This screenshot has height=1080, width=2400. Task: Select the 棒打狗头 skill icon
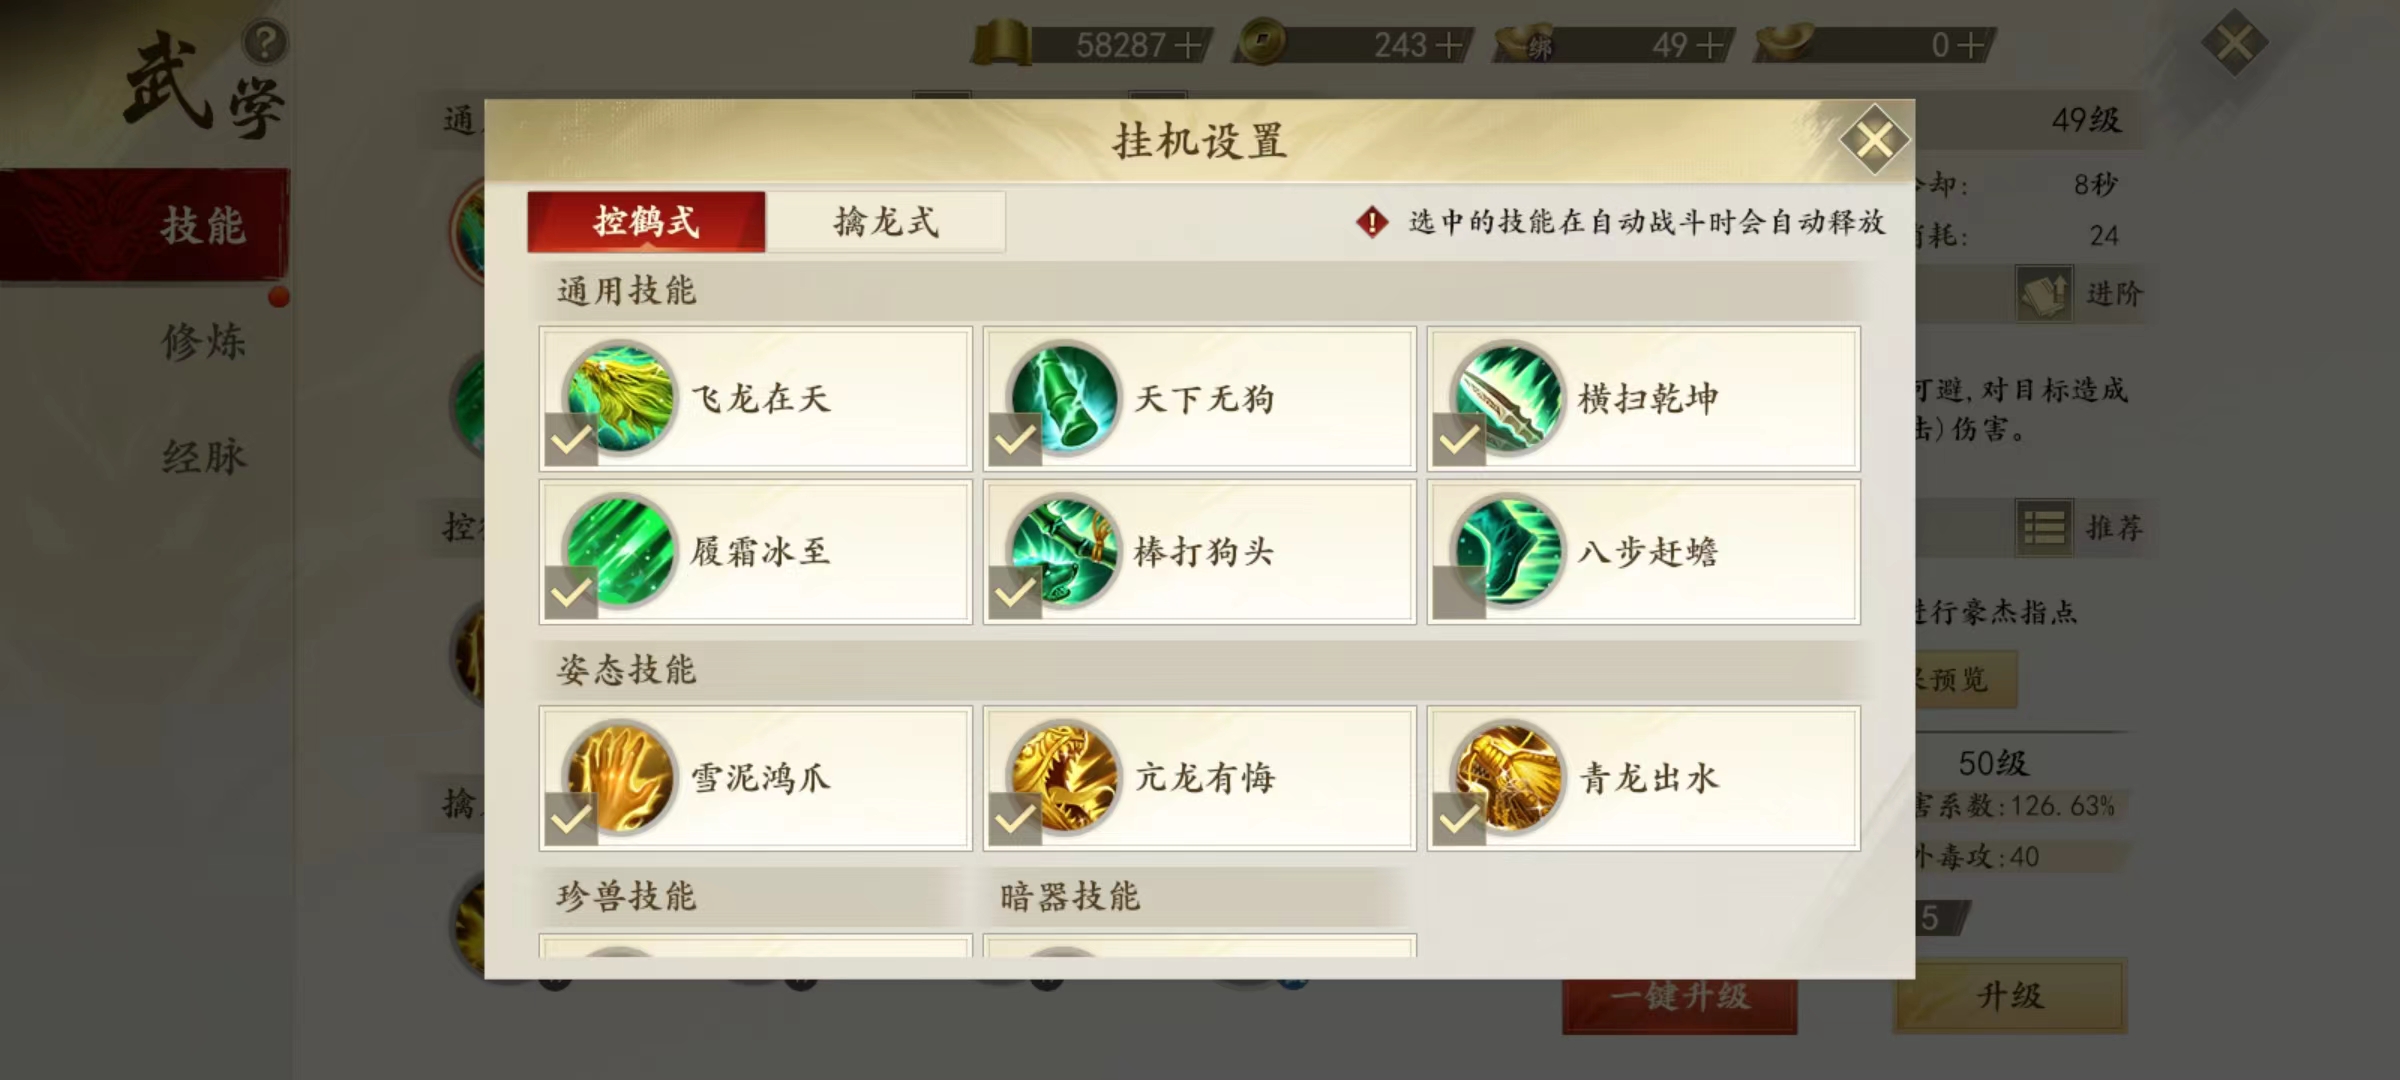[x=1064, y=551]
